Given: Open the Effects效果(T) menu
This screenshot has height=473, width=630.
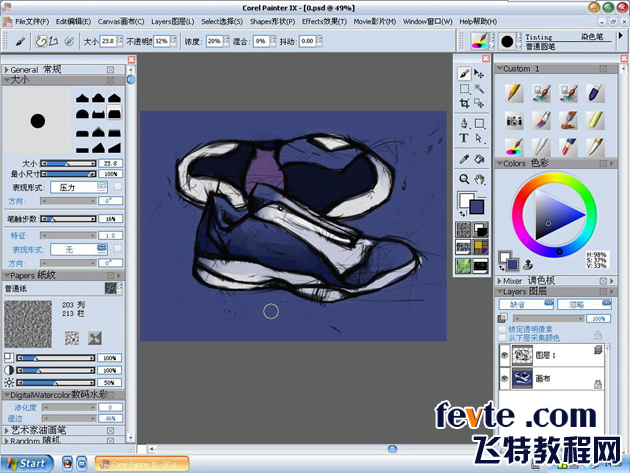Looking at the screenshot, I should coord(324,21).
